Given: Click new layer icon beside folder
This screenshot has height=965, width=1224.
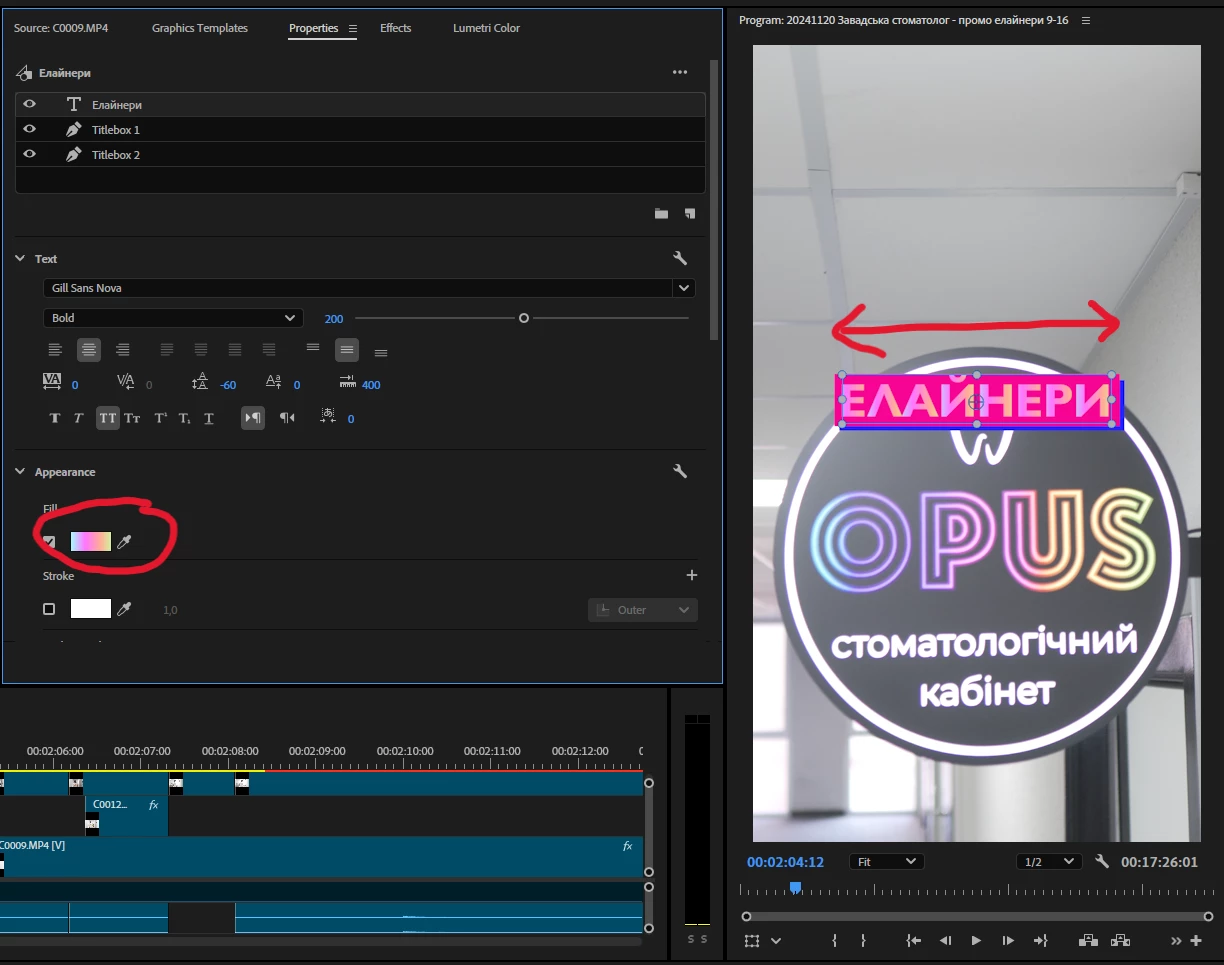Looking at the screenshot, I should click(690, 213).
